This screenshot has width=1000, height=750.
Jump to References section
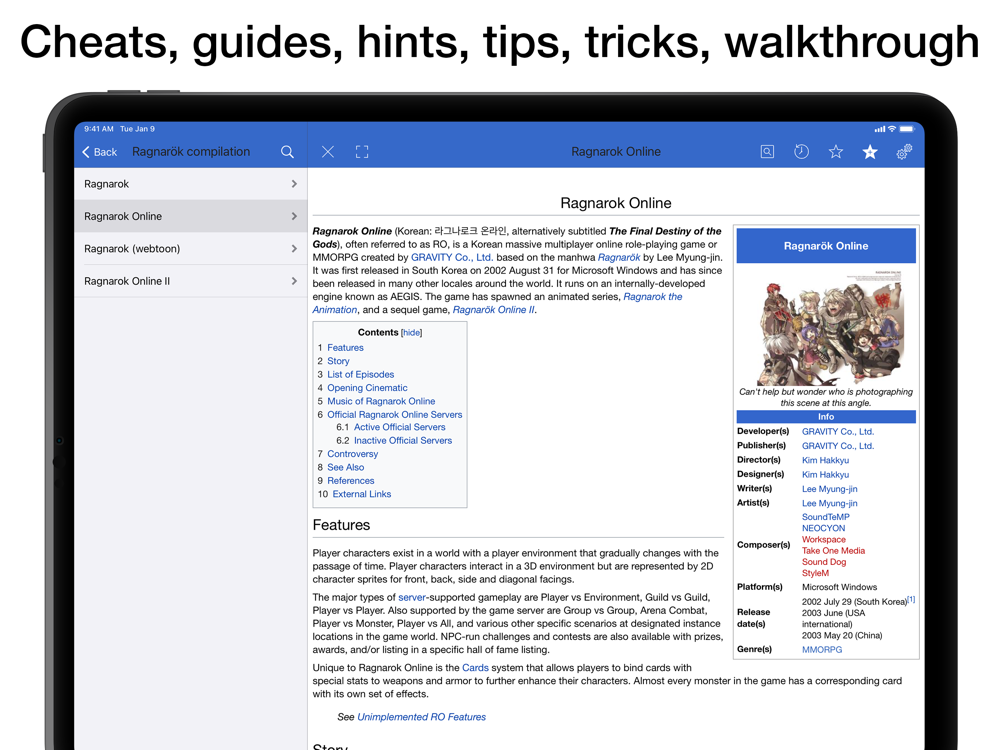[x=350, y=481]
